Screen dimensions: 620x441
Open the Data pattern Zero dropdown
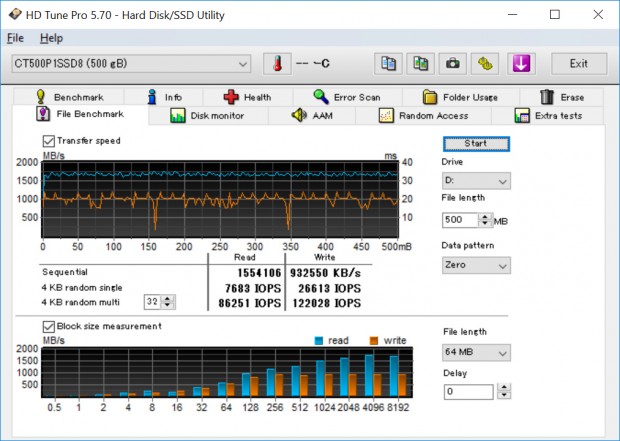click(476, 265)
